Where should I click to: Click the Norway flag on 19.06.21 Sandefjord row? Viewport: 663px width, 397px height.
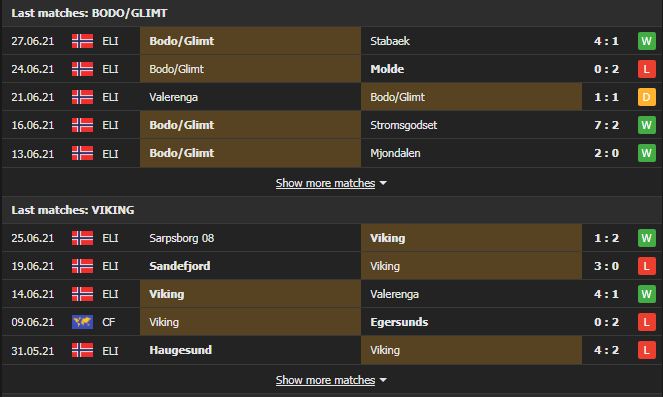coord(82,266)
